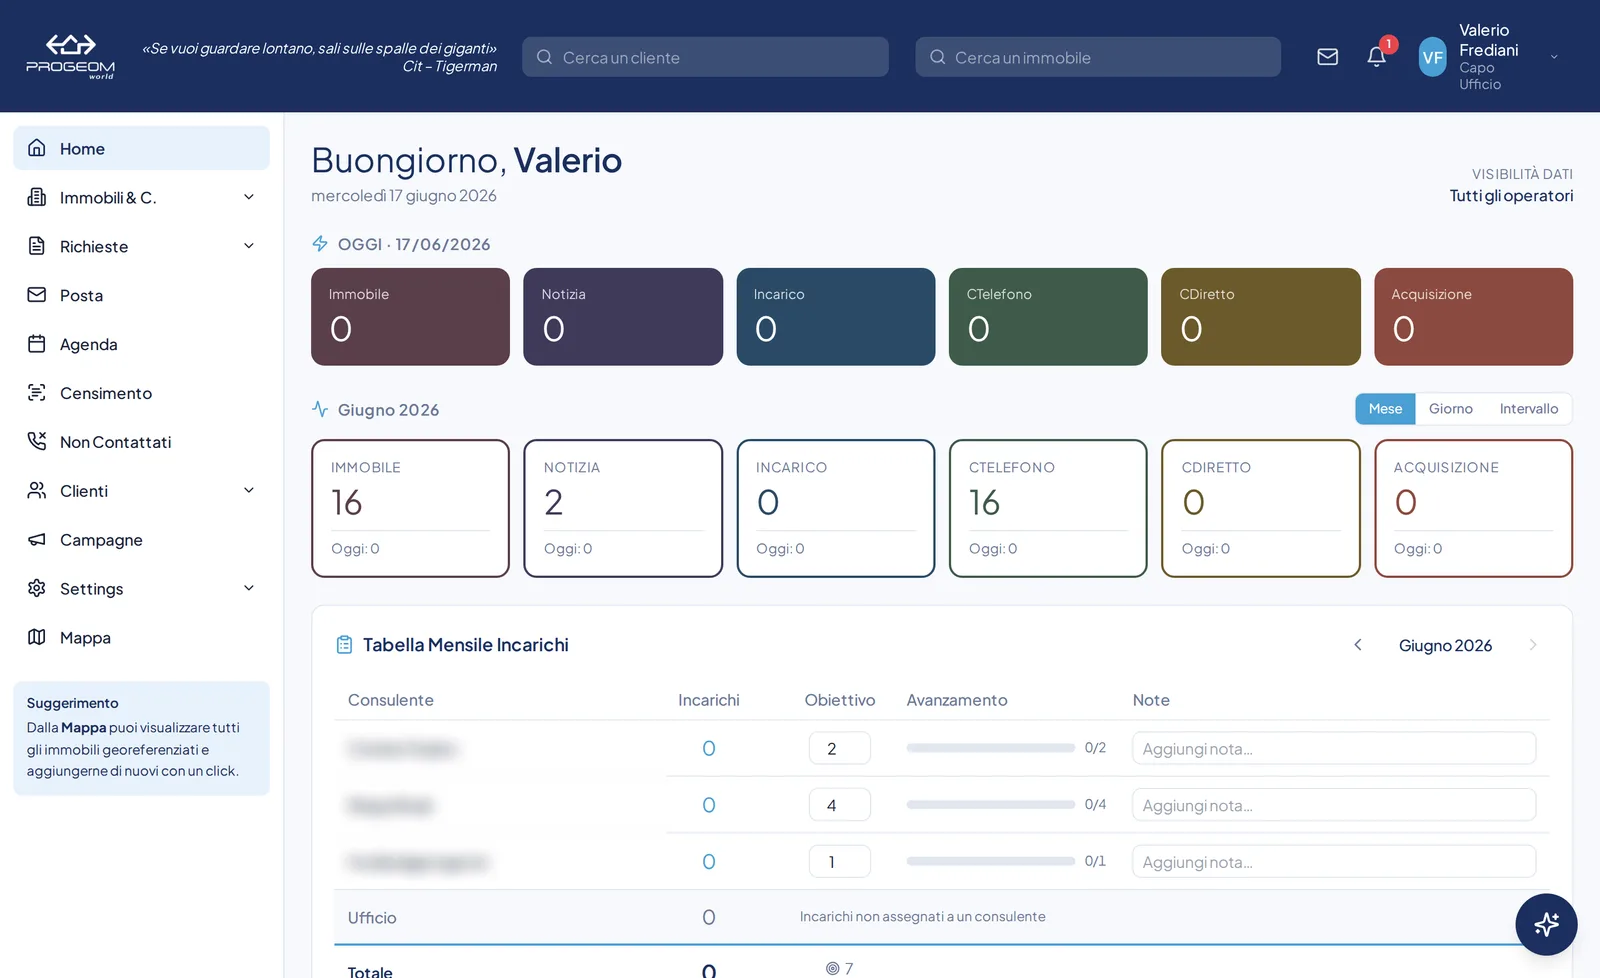Image resolution: width=1600 pixels, height=978 pixels.
Task: Click the Agenda calendar icon
Action: 37,344
